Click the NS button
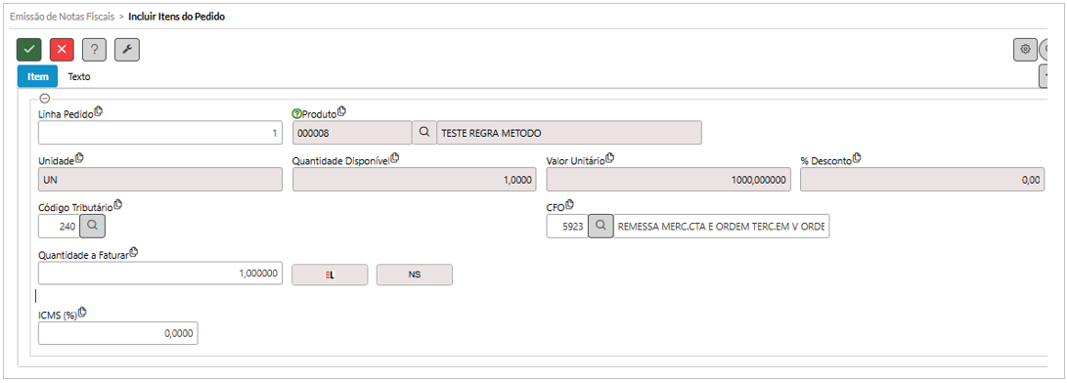Image resolution: width=1067 pixels, height=383 pixels. tap(414, 275)
